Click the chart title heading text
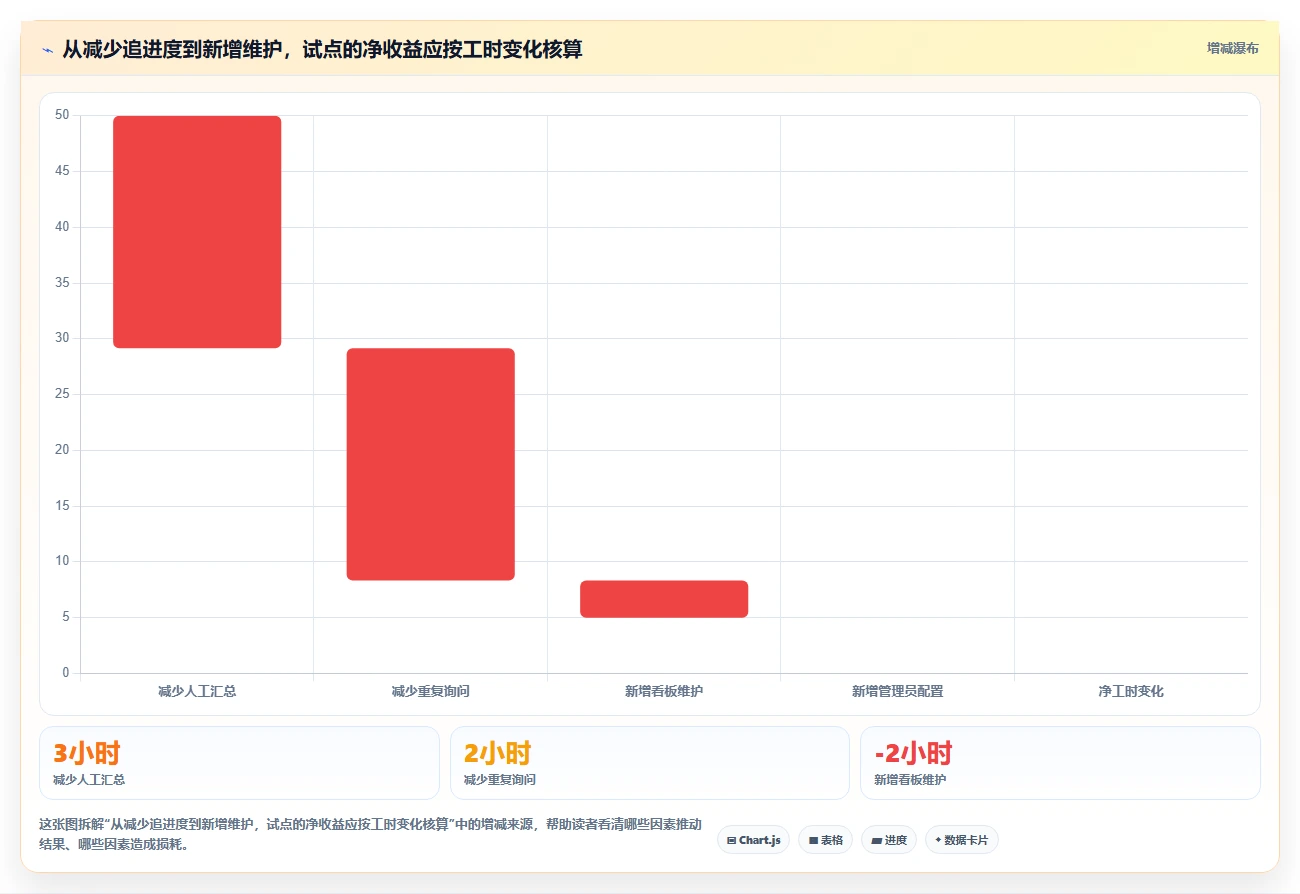1300x894 pixels. point(322,49)
